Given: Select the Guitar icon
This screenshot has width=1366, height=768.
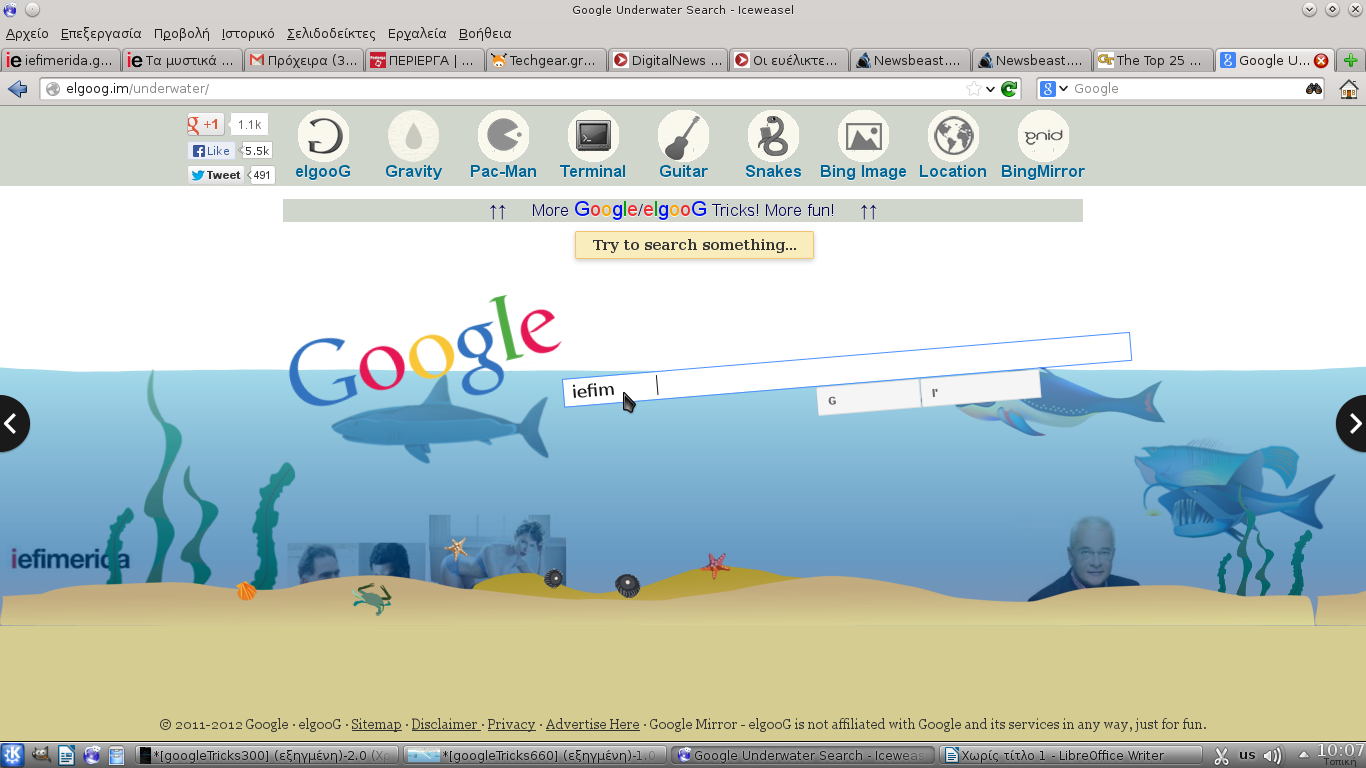Looking at the screenshot, I should tap(683, 136).
